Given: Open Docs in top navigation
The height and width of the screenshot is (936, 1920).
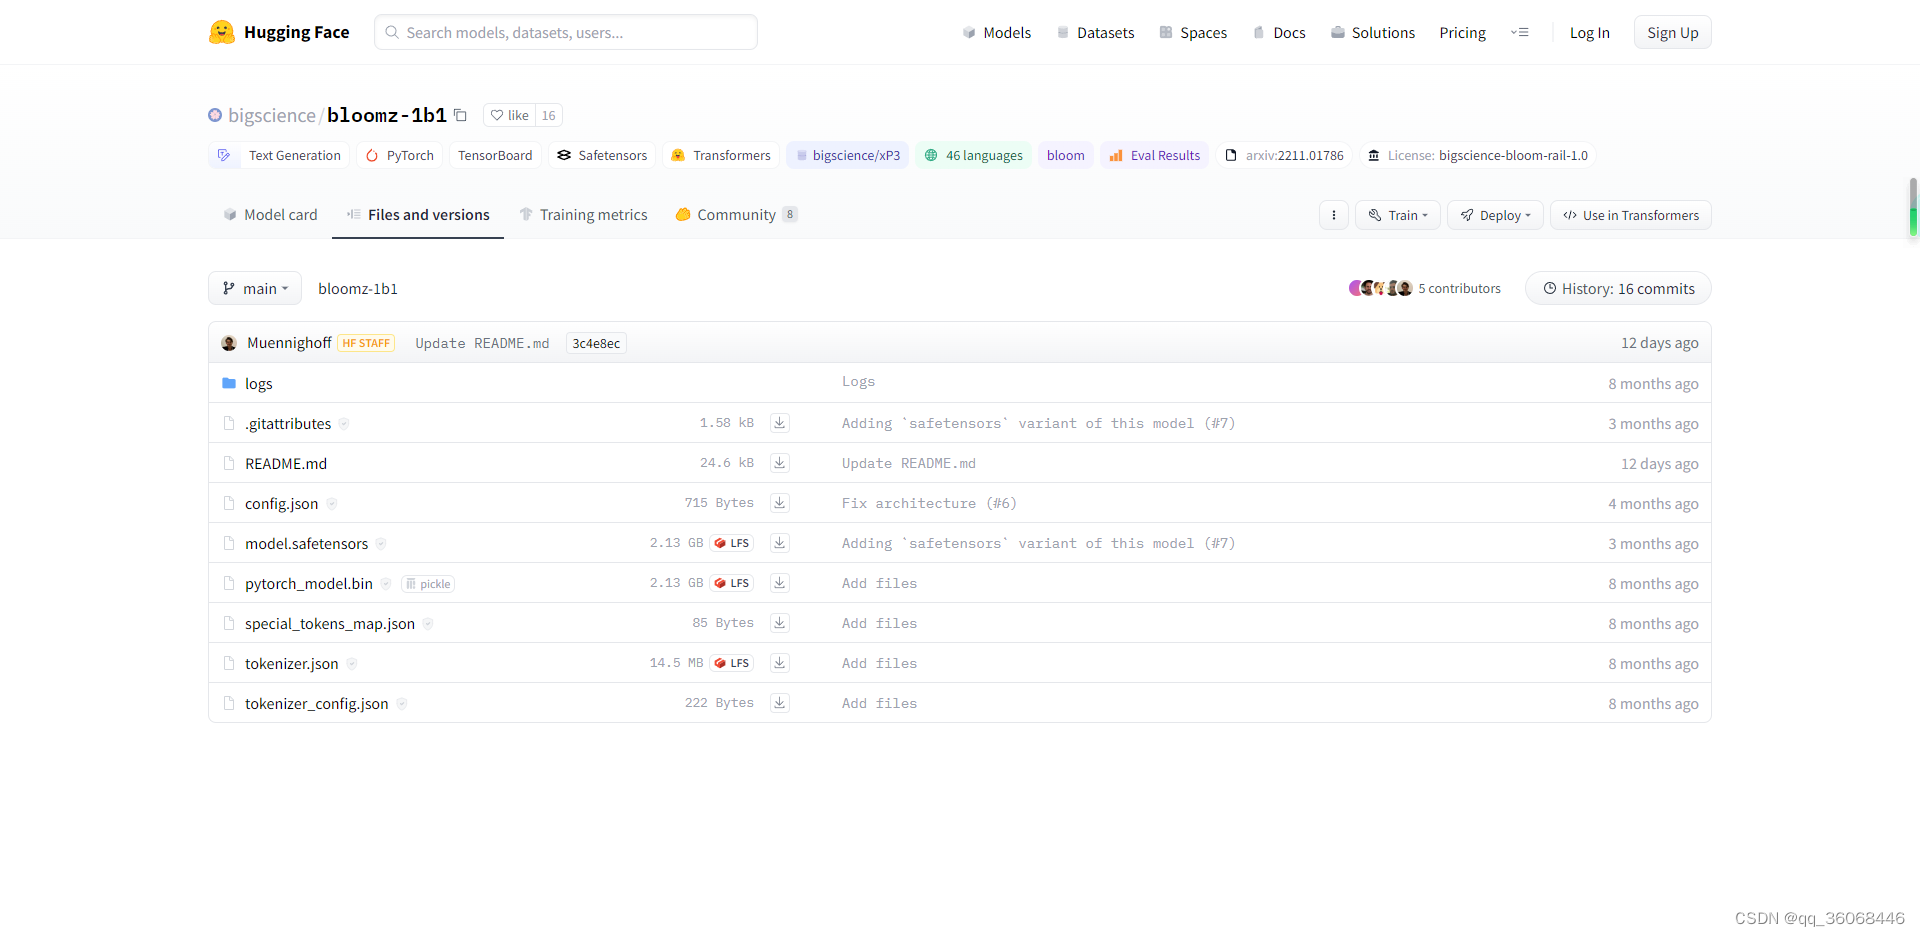Looking at the screenshot, I should (1279, 33).
